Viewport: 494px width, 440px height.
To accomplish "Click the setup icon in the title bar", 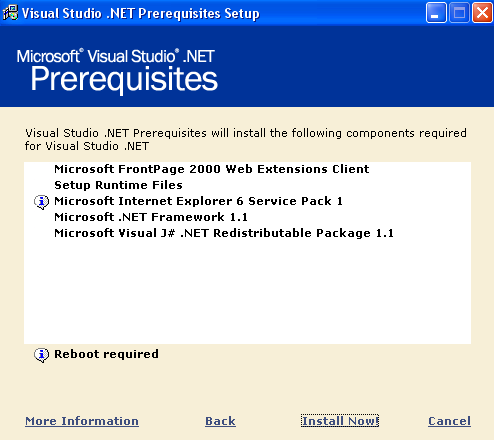I will (10, 13).
